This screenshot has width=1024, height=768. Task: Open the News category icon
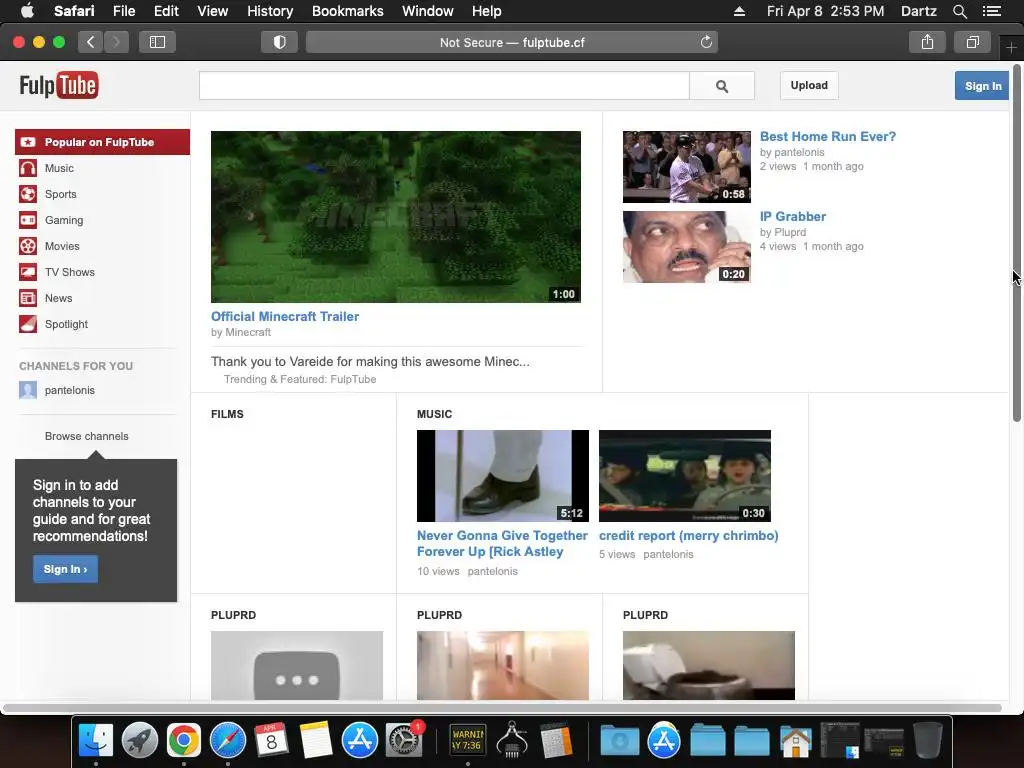tap(28, 298)
